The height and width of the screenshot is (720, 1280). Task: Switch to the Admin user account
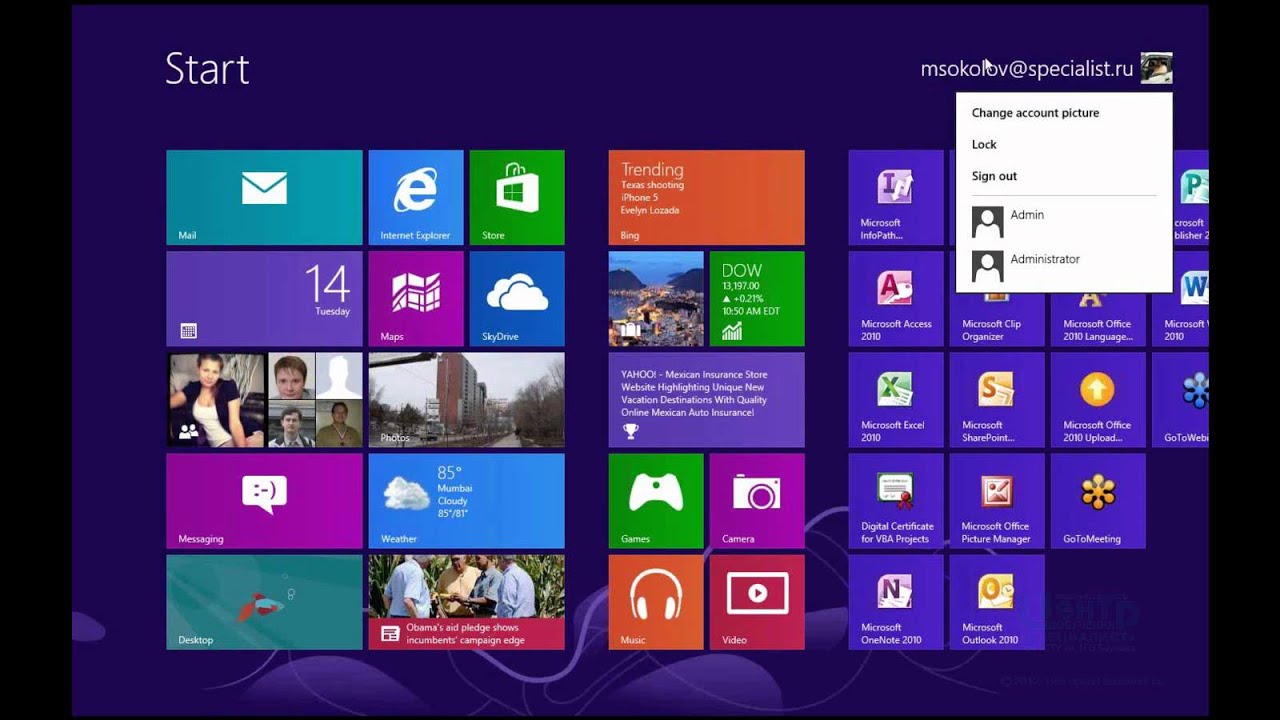[x=1063, y=221]
